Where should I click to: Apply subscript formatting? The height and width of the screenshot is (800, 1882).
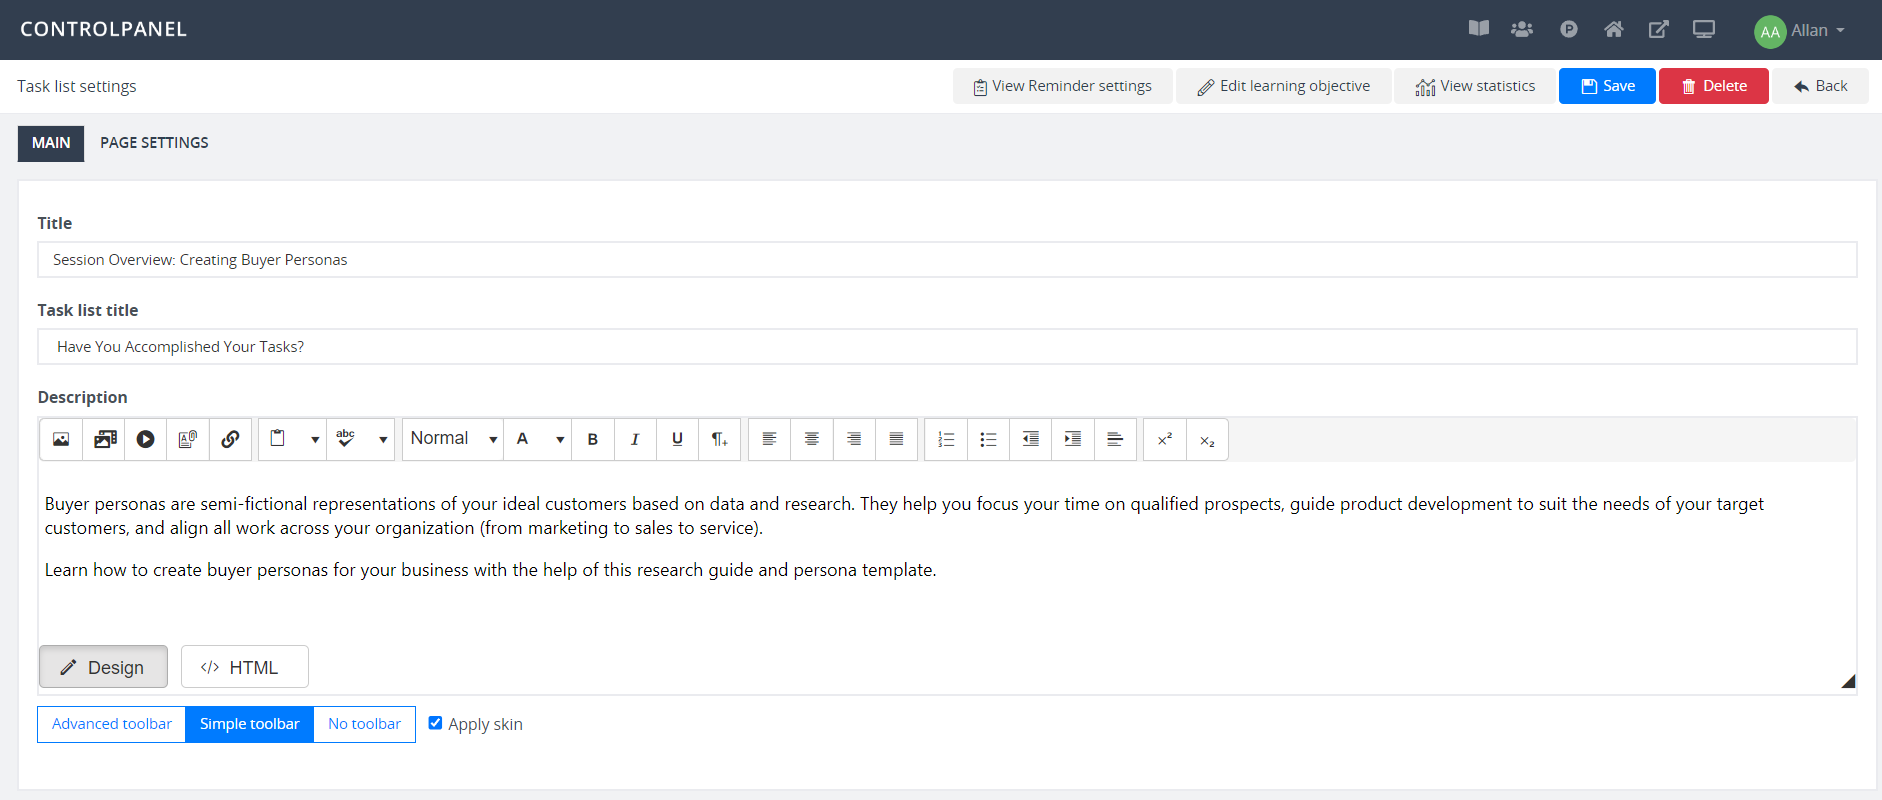[x=1207, y=439]
